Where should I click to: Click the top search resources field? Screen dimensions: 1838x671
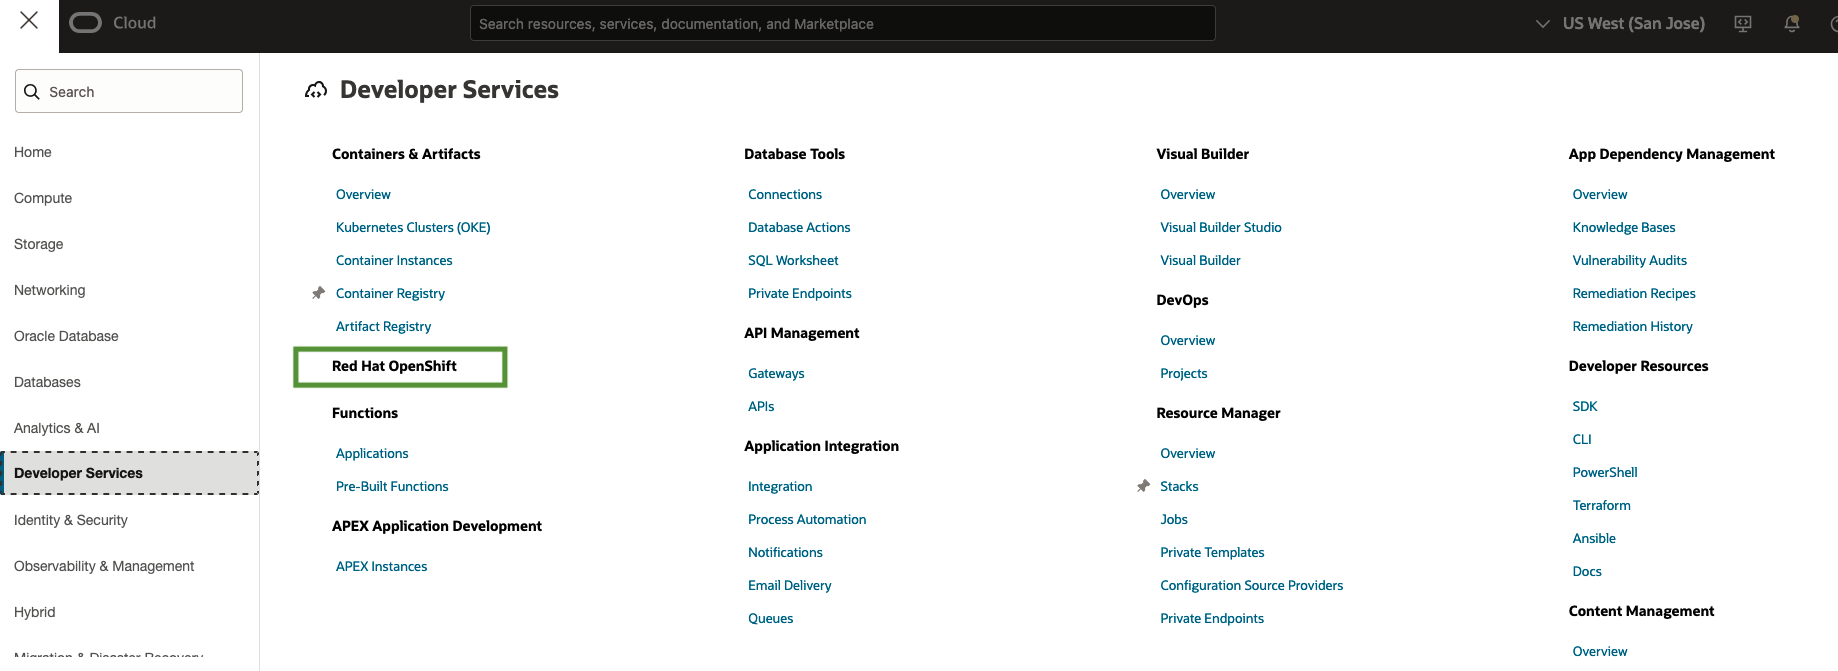click(843, 23)
